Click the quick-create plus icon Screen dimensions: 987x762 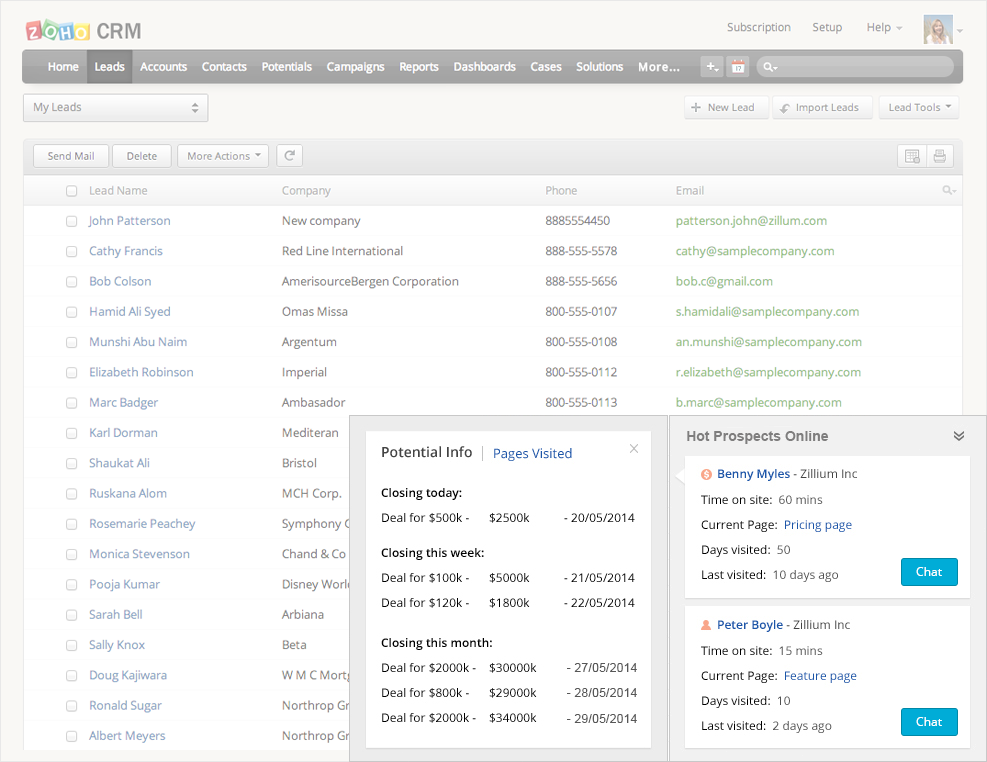712,67
